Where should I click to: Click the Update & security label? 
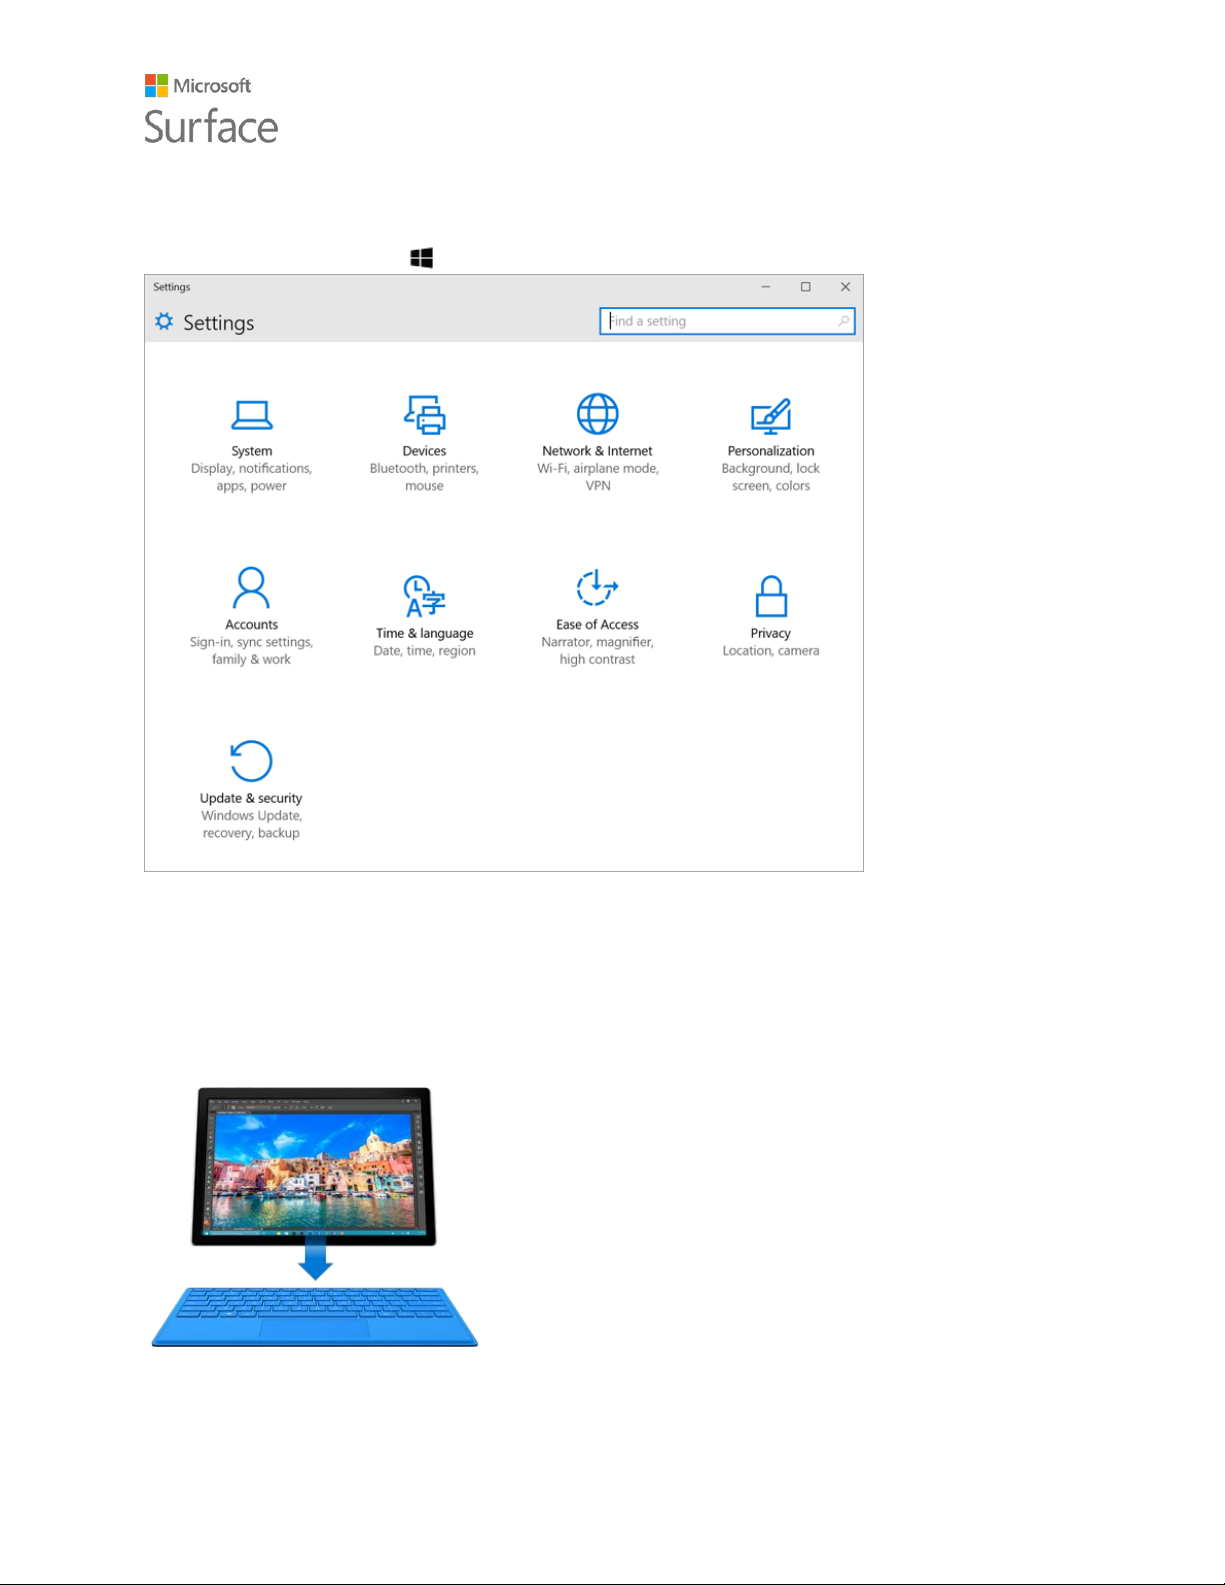pyautogui.click(x=251, y=798)
